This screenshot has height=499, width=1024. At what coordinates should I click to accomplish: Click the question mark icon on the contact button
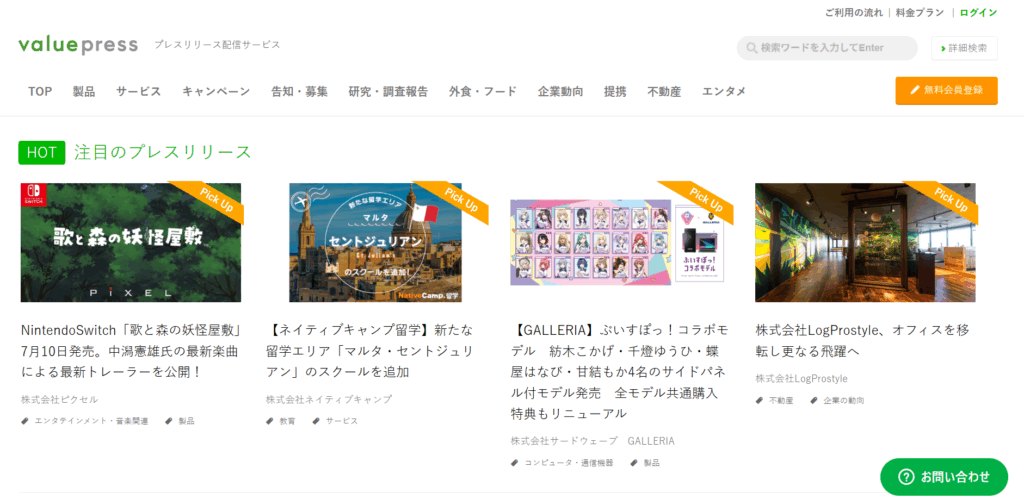tap(906, 477)
